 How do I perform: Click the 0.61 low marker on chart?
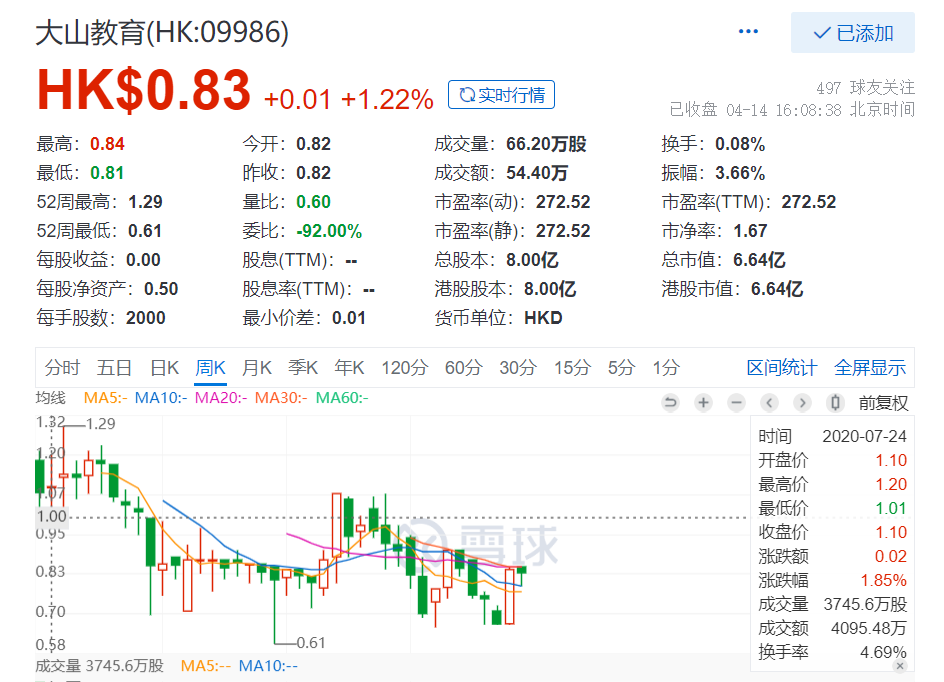coord(311,643)
